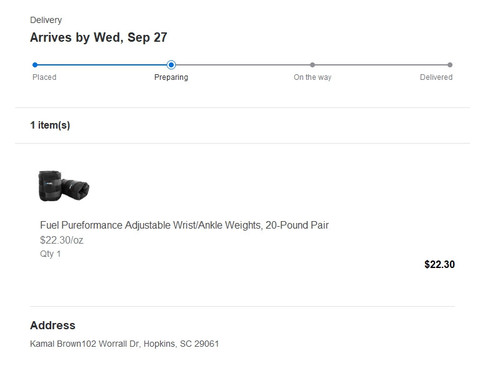Viewport: 500px width, 391px height.
Task: Click the Placed progress dot
Action: (35, 65)
